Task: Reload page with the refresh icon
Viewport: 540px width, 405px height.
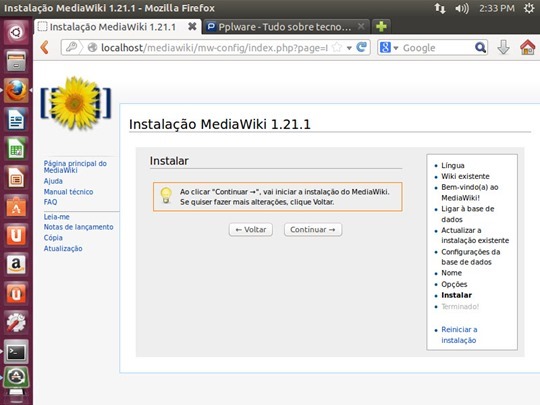Action: [x=362, y=47]
